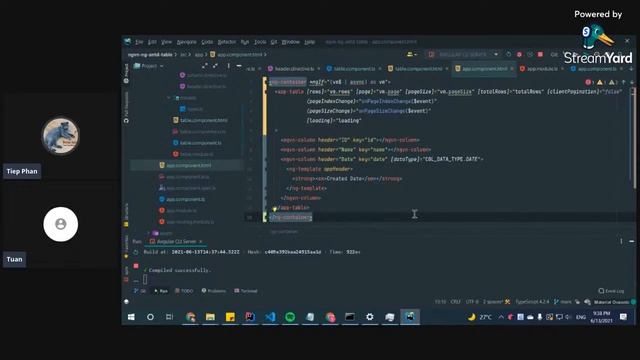This screenshot has height=360, width=640.
Task: Open the Run menu
Action: [244, 42]
